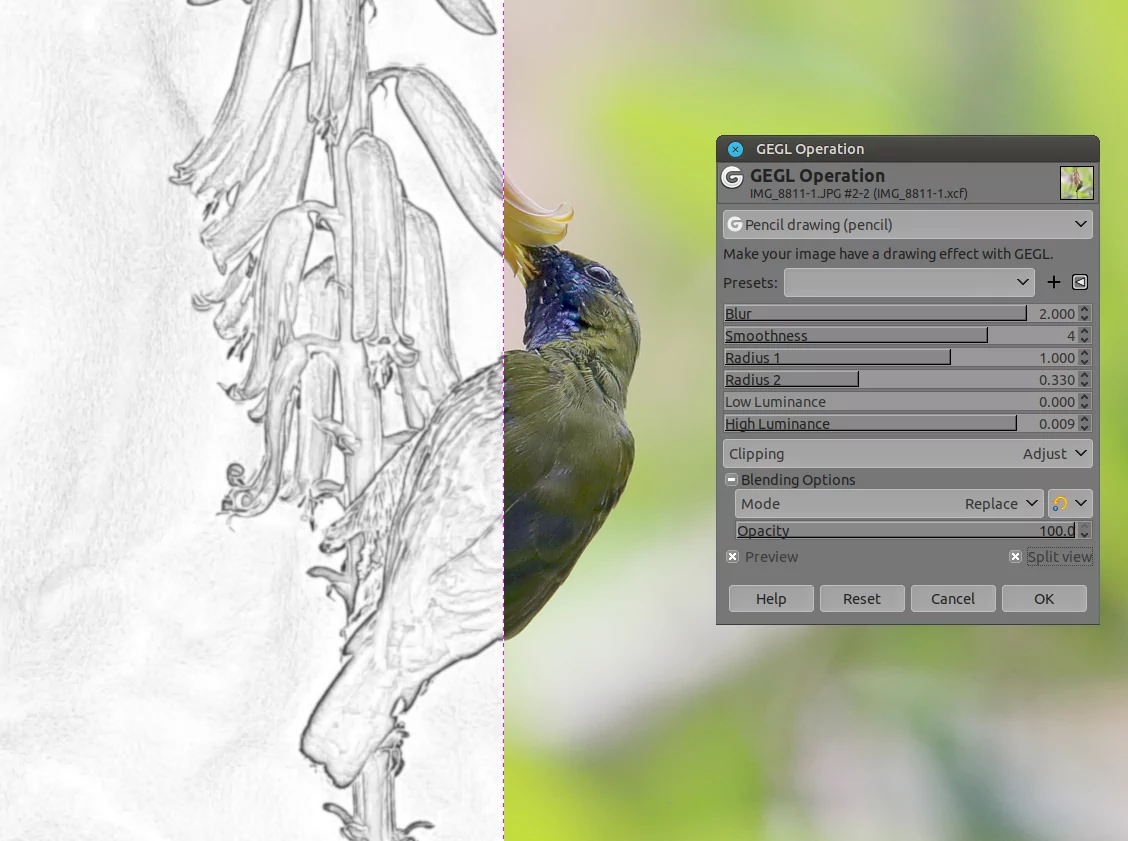The image size is (1128, 841).
Task: Disable the Split view checkbox
Action: [x=1015, y=557]
